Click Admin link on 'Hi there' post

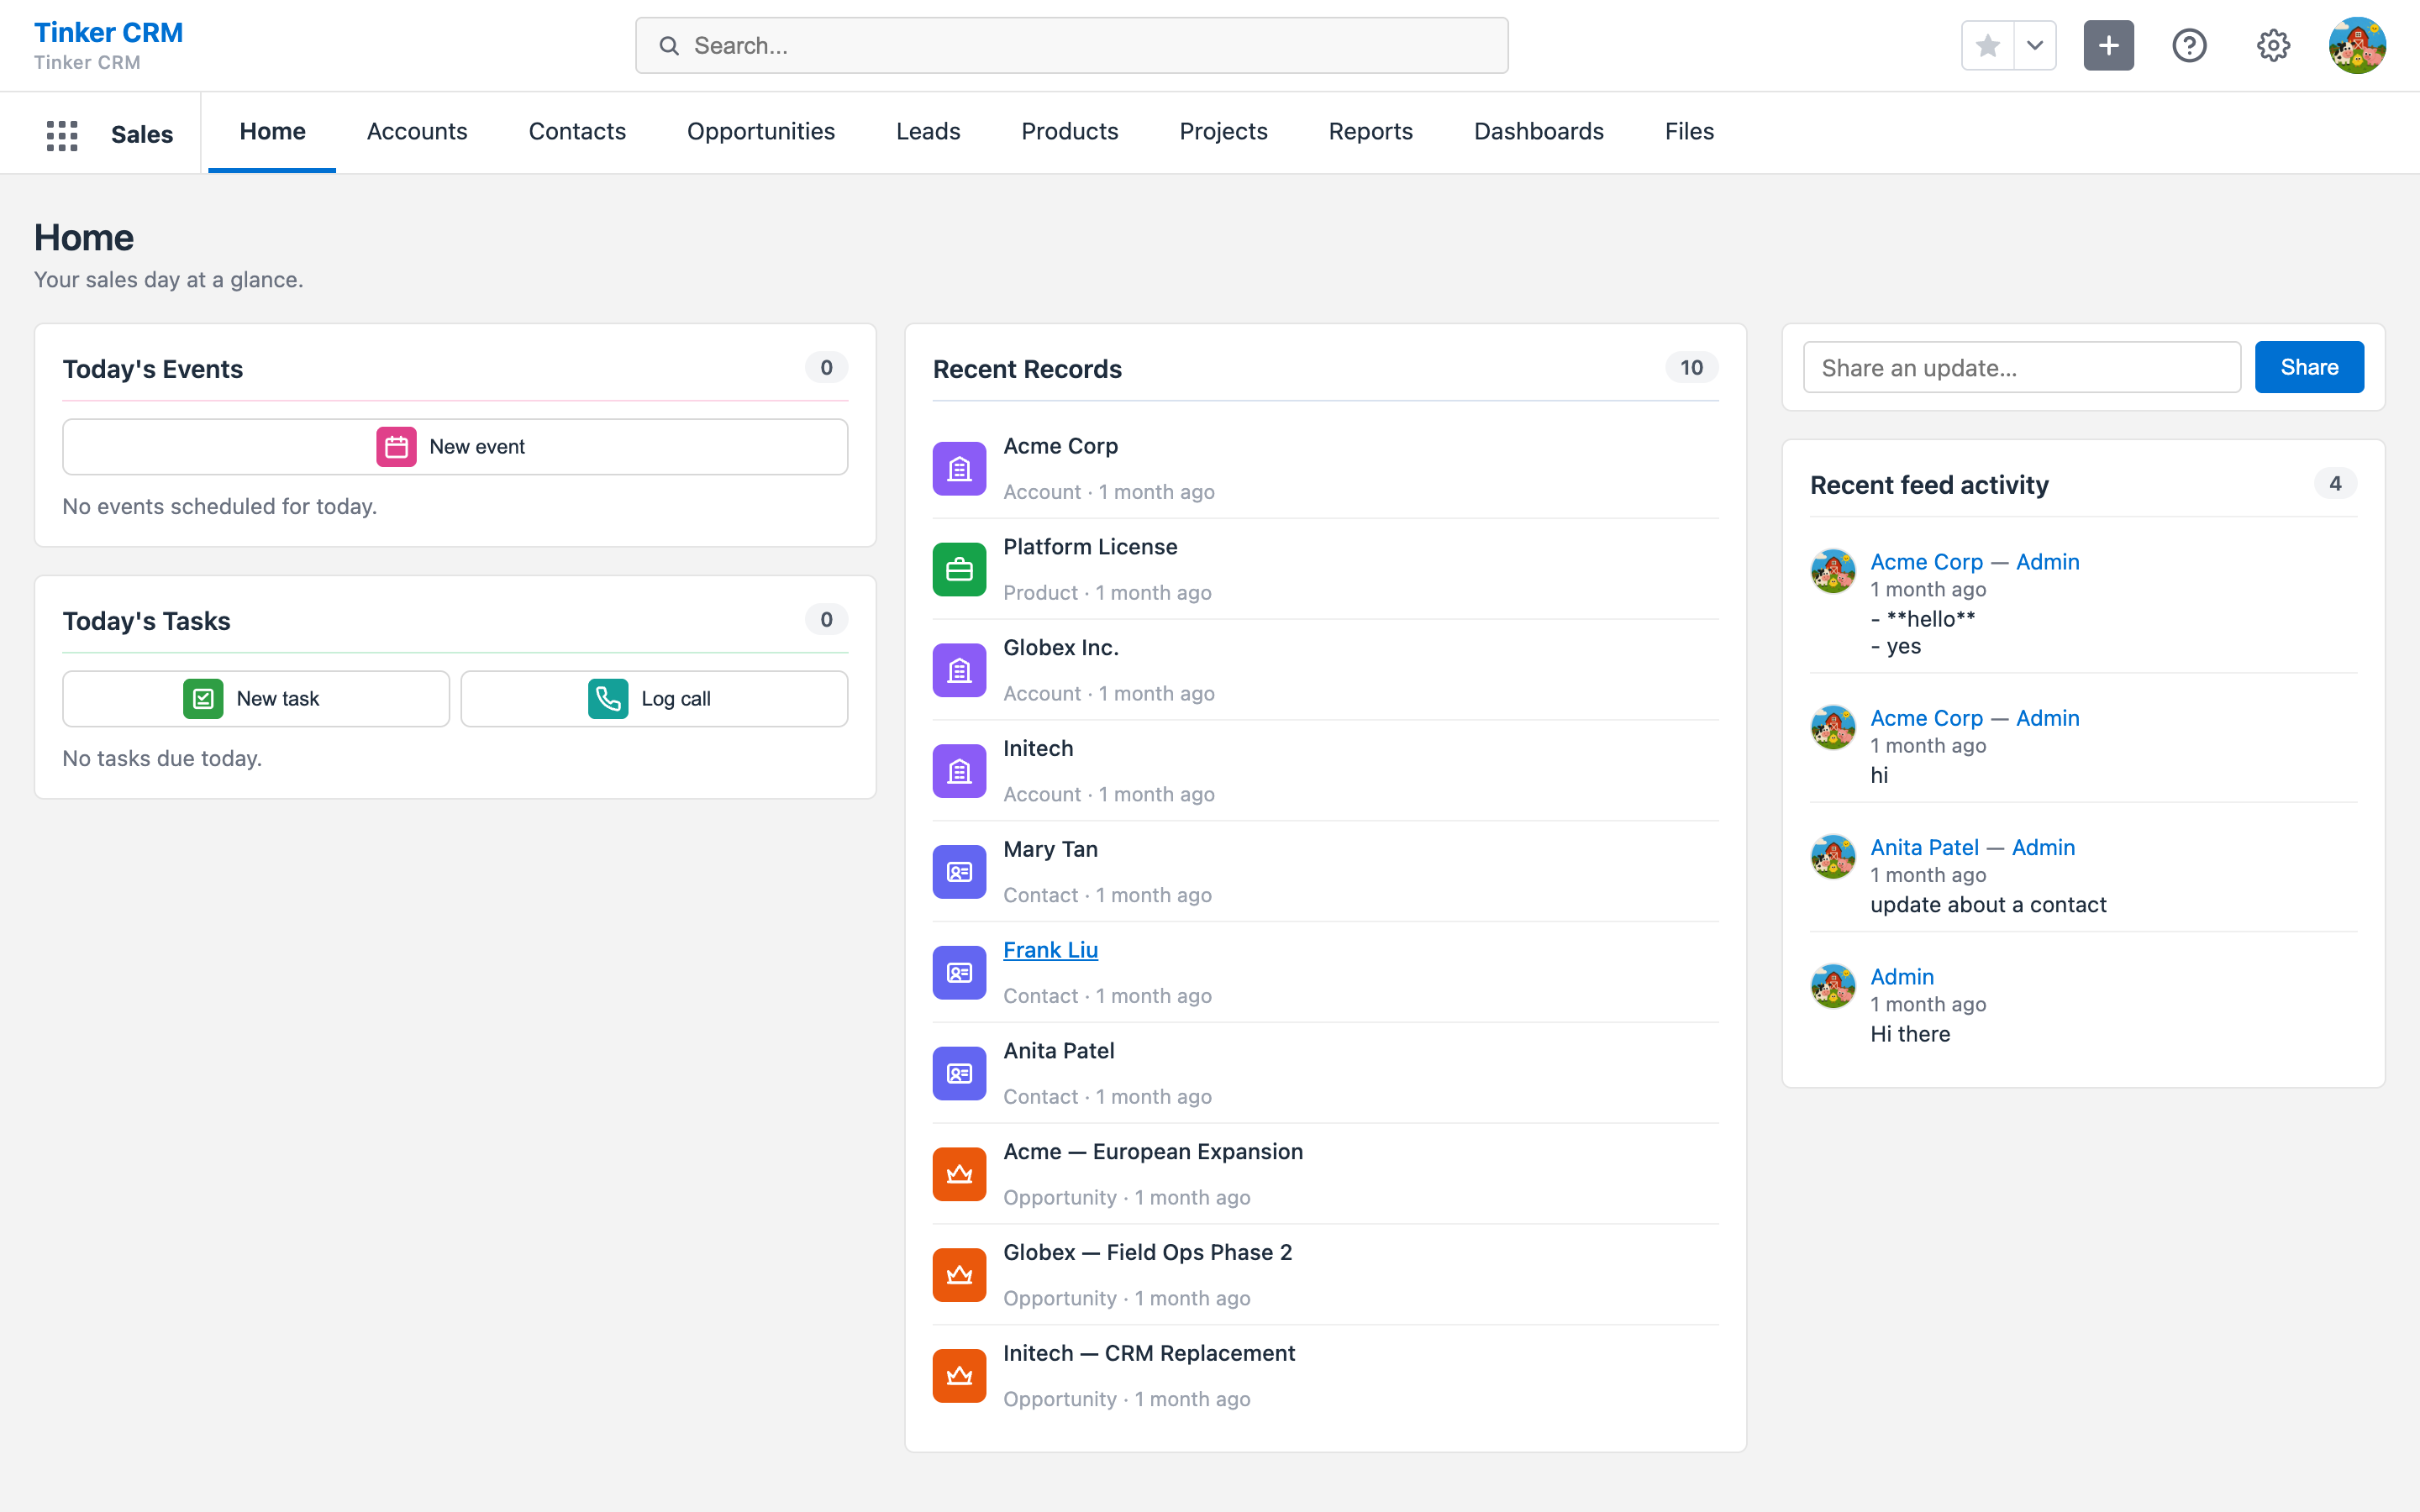[1901, 977]
